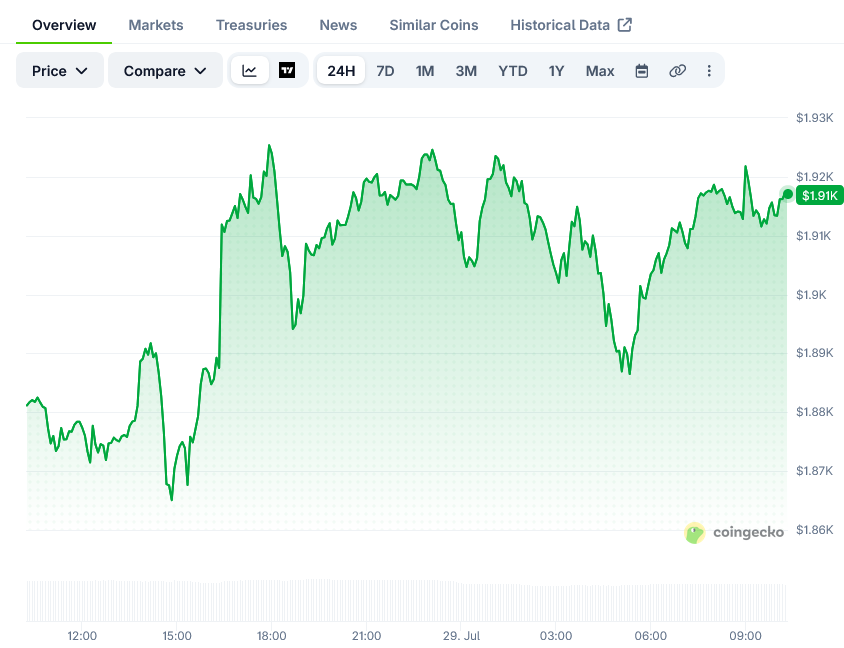Click the $1.93K axis label
Screen dimensions: 844x648
tap(814, 117)
